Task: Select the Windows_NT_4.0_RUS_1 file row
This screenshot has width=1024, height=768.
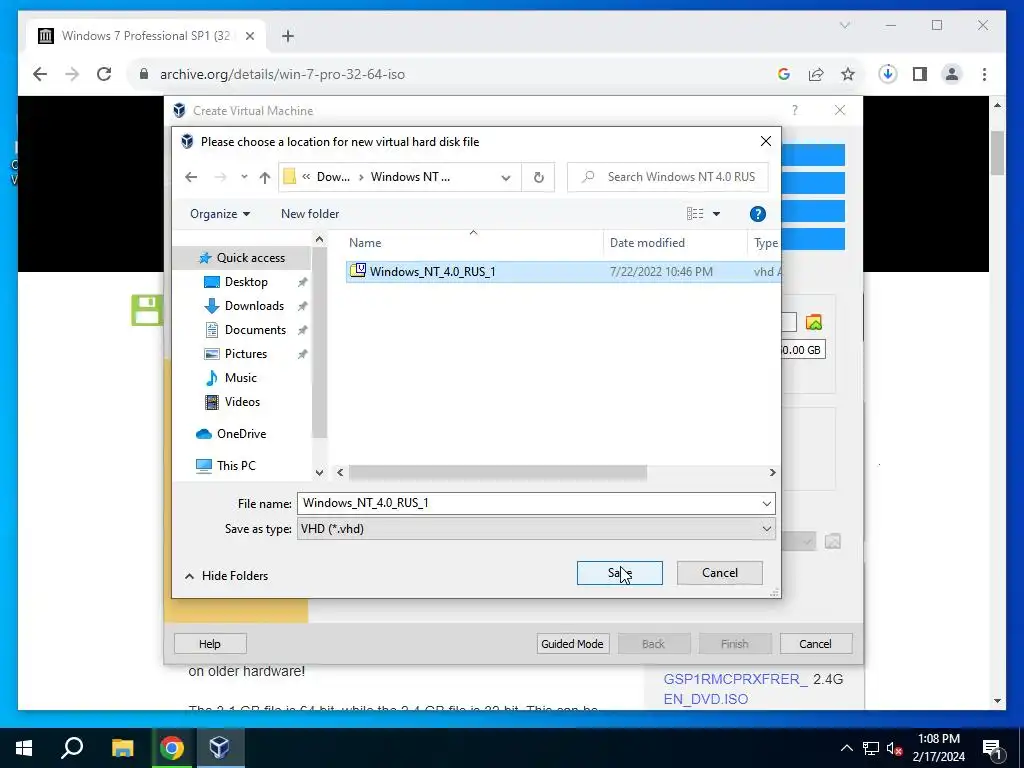Action: (x=563, y=272)
